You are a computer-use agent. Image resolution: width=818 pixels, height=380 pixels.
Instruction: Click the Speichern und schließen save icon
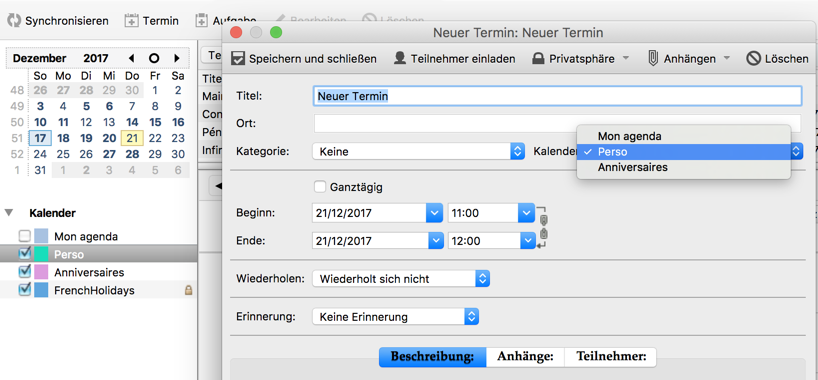pos(238,58)
